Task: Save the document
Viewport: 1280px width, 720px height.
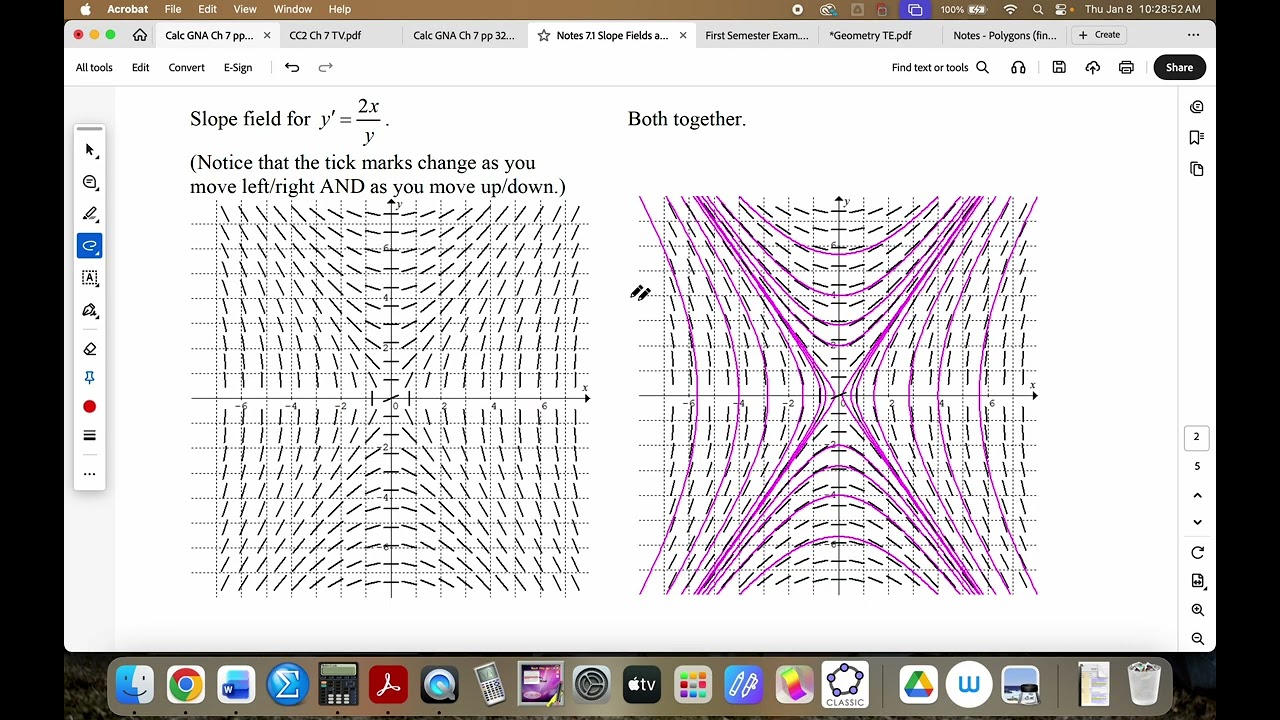Action: [1059, 67]
